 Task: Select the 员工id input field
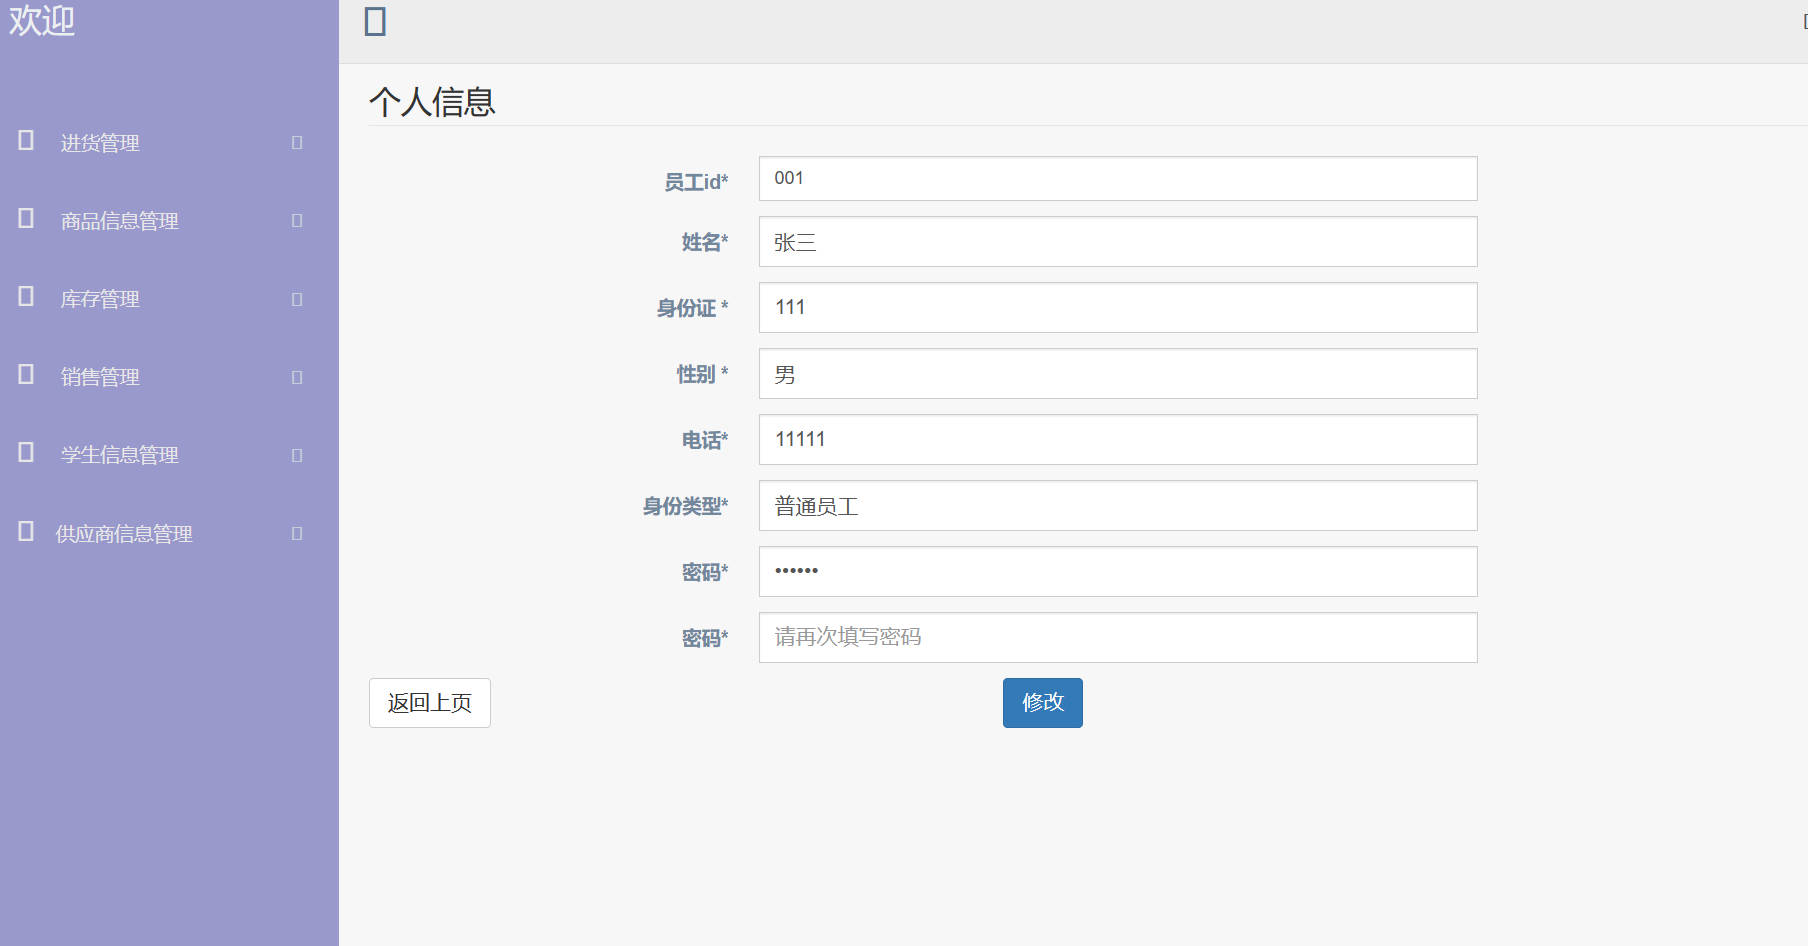pyautogui.click(x=1117, y=179)
